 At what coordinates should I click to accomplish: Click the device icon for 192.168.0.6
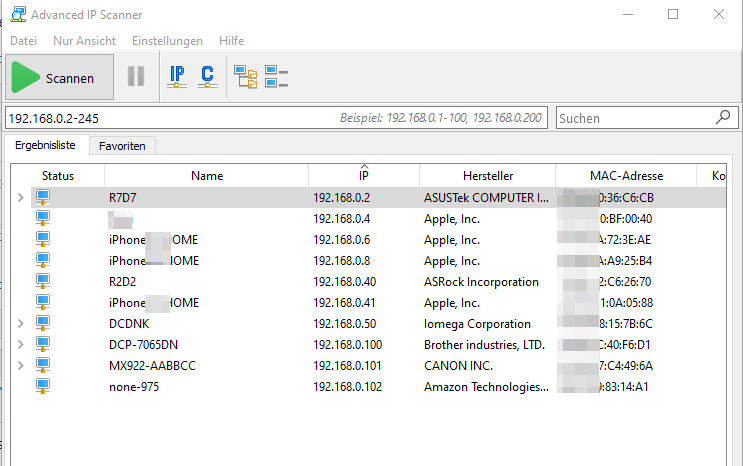pyautogui.click(x=43, y=239)
